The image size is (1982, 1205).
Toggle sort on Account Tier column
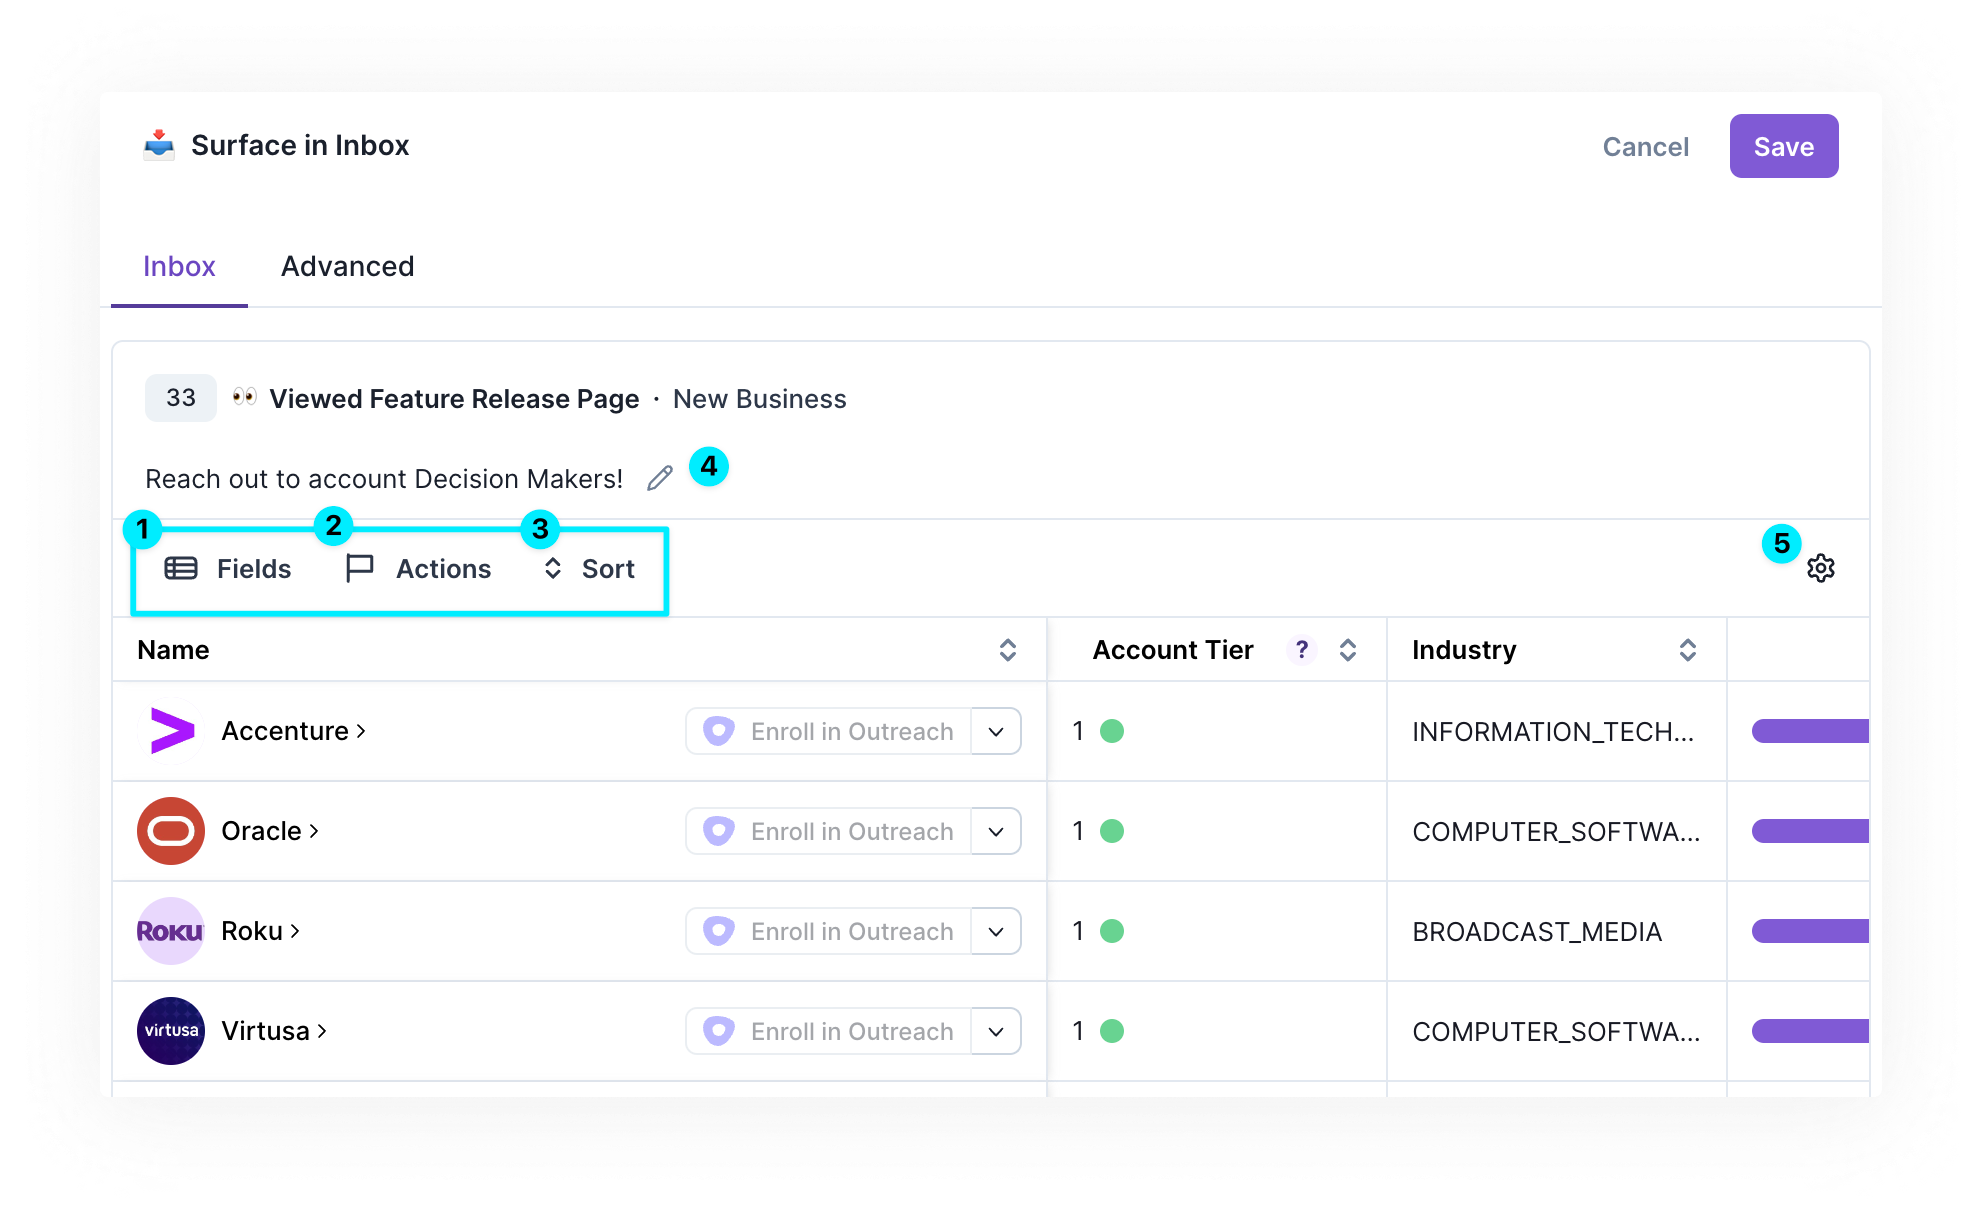coord(1347,650)
